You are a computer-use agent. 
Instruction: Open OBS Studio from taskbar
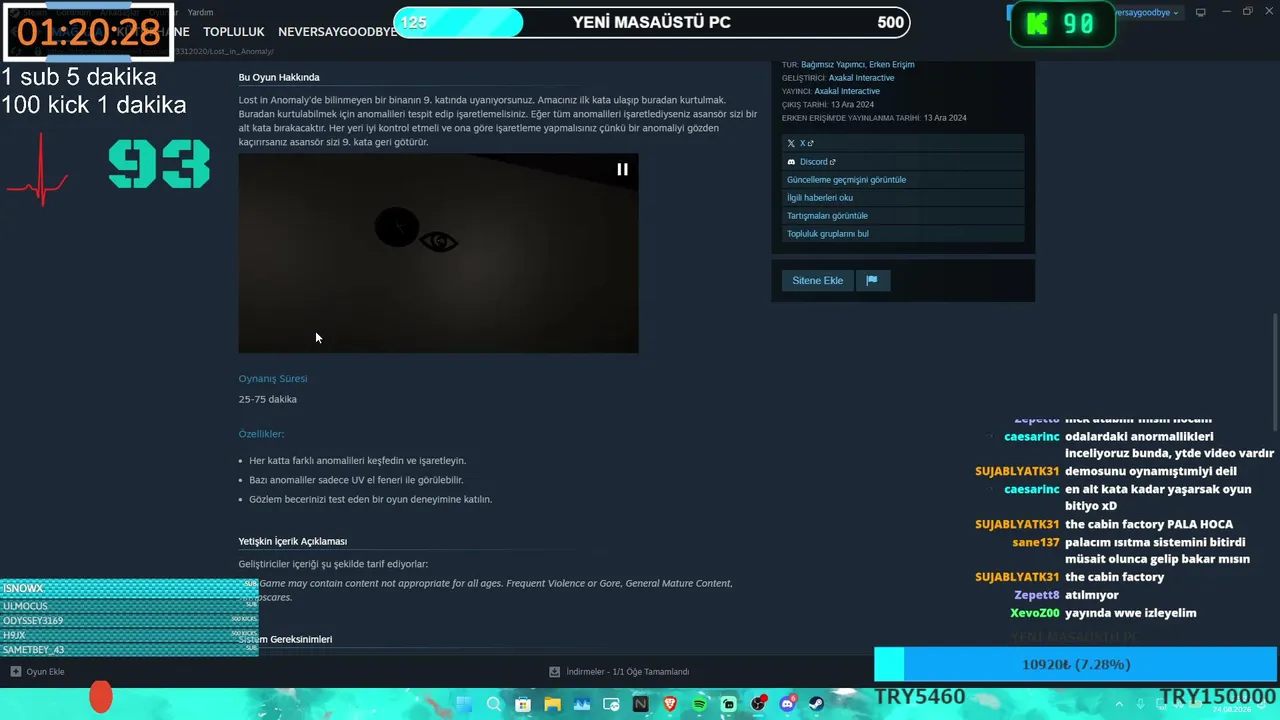758,704
